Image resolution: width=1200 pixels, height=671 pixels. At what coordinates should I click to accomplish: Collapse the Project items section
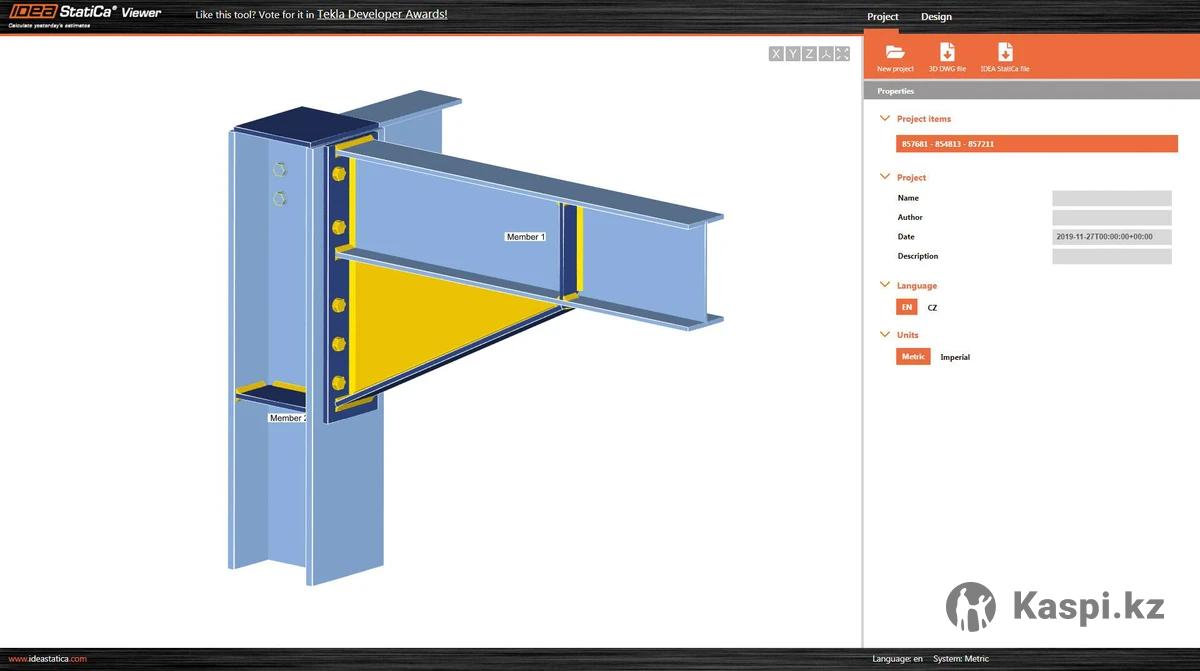pos(884,119)
